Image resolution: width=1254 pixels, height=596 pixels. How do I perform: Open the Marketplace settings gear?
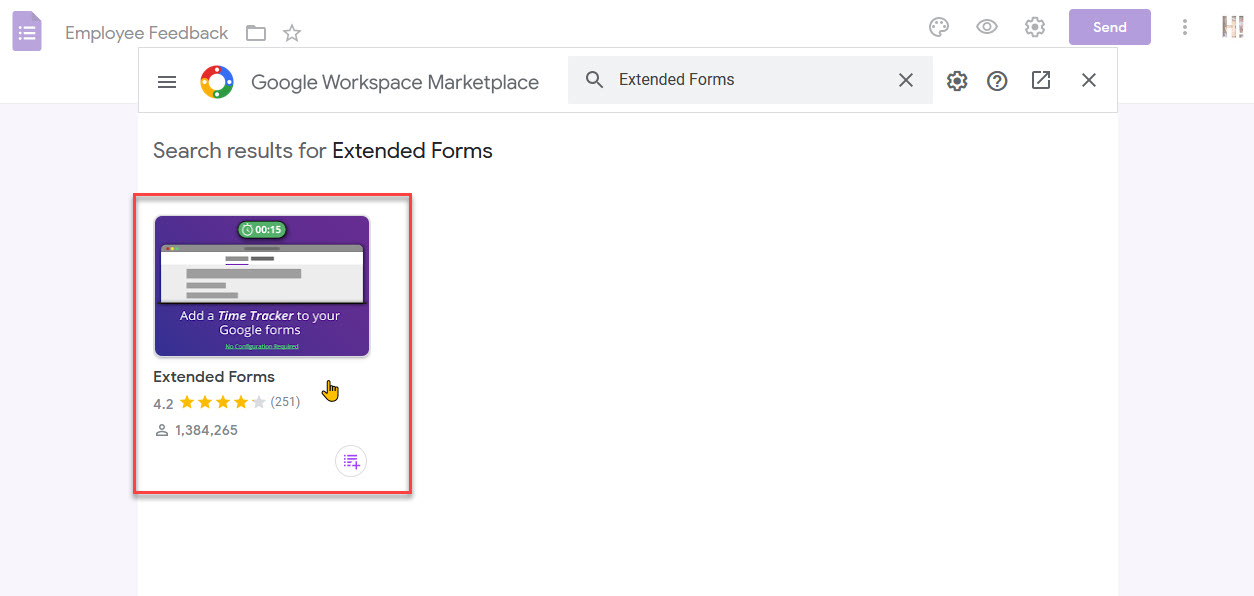click(x=957, y=80)
